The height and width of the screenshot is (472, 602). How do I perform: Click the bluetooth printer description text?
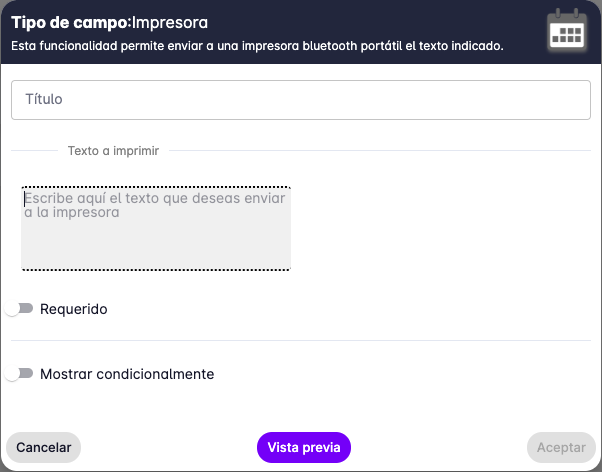point(256,45)
